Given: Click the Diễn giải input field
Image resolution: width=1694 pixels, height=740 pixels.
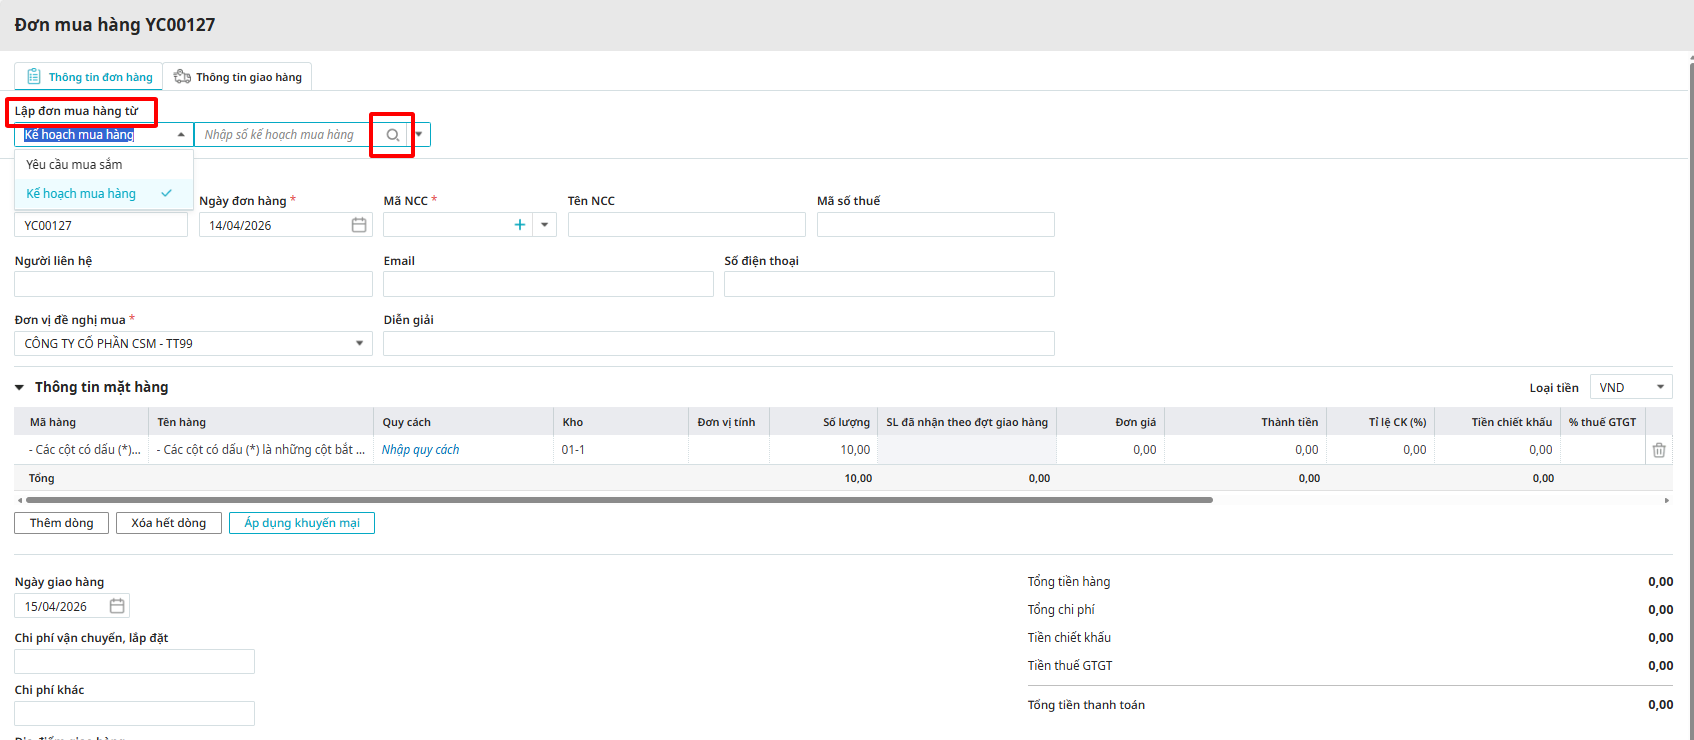Looking at the screenshot, I should (718, 344).
